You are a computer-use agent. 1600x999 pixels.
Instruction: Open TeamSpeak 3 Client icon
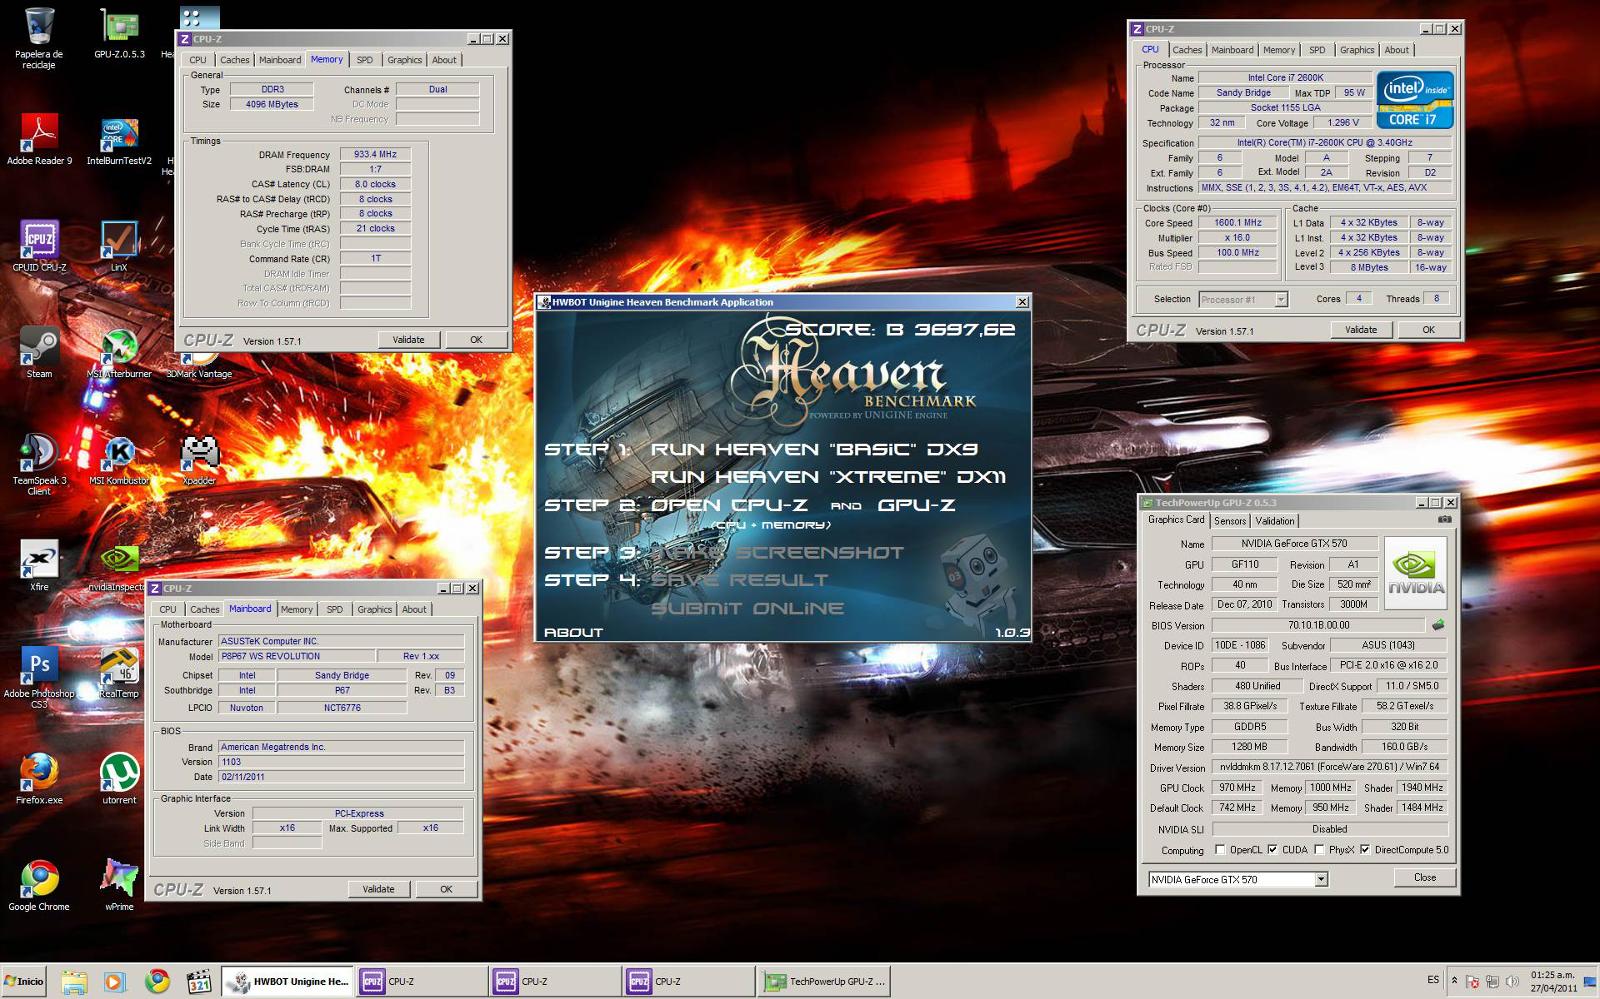[x=39, y=464]
